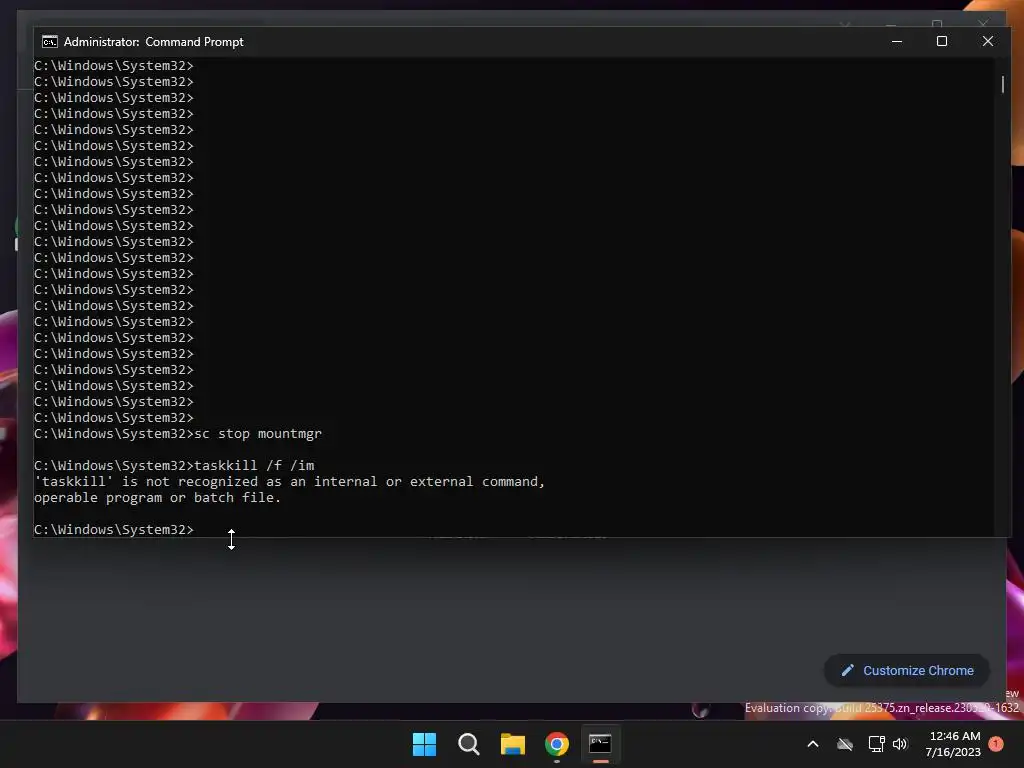Maximize the Command Prompt window
The width and height of the screenshot is (1024, 768).
pos(942,41)
